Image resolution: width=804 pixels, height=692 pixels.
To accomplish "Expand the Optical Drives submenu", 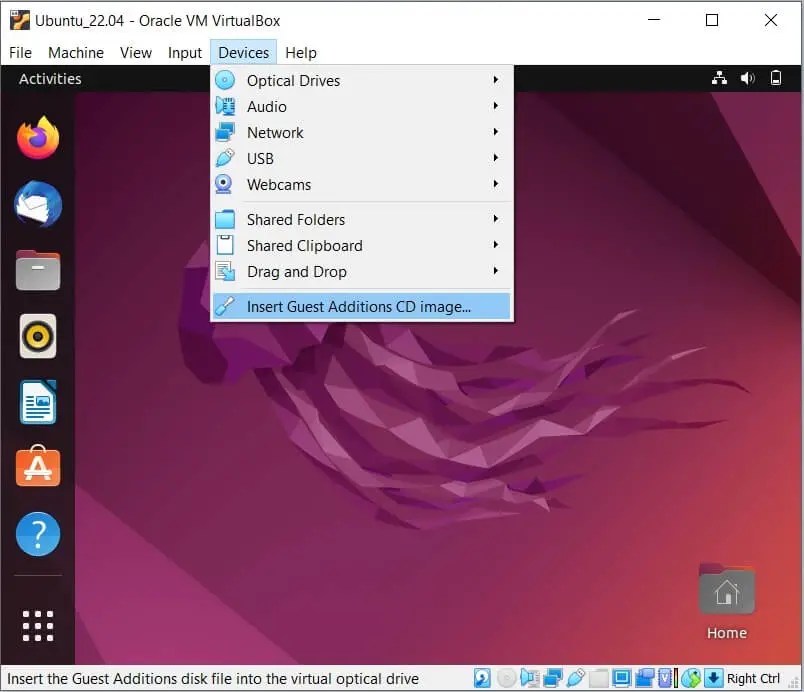I will 293,80.
